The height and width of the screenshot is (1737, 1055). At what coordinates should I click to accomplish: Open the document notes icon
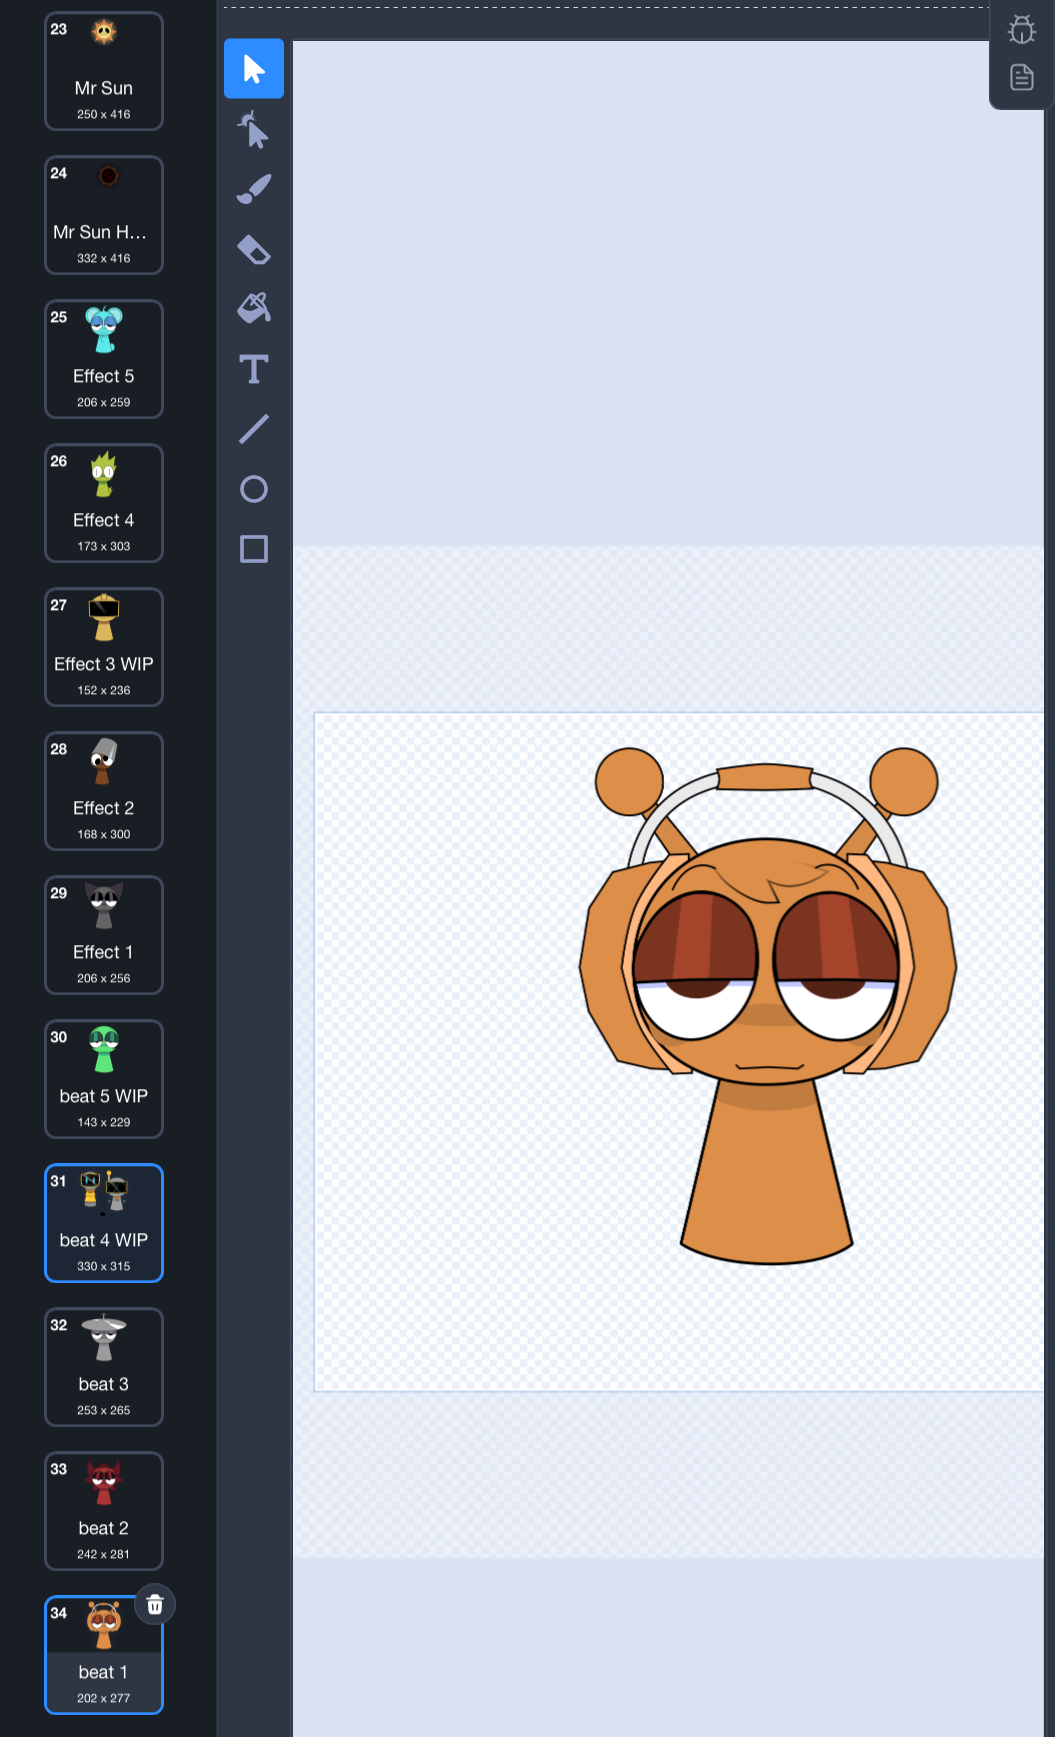click(x=1022, y=77)
